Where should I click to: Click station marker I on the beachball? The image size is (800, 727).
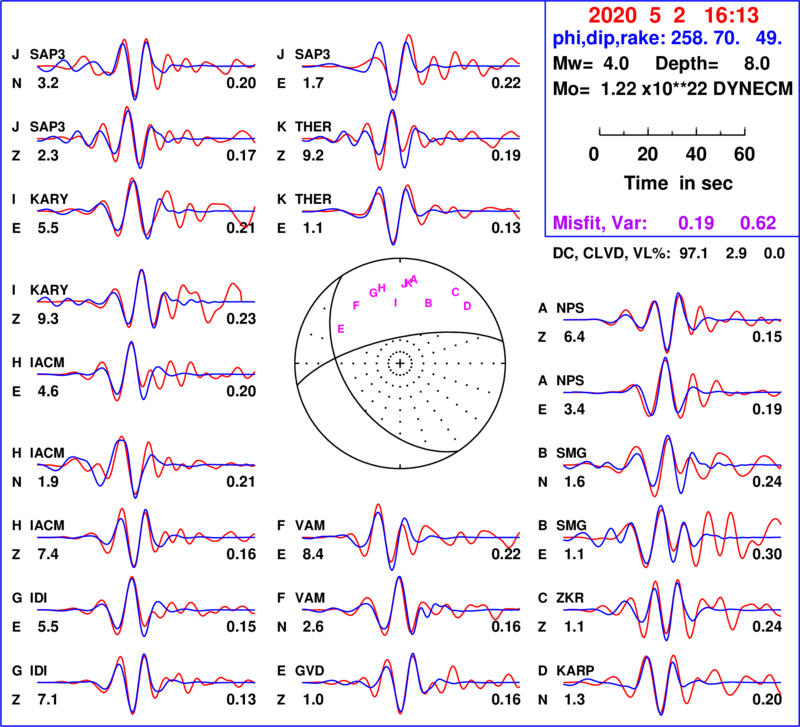coord(395,303)
